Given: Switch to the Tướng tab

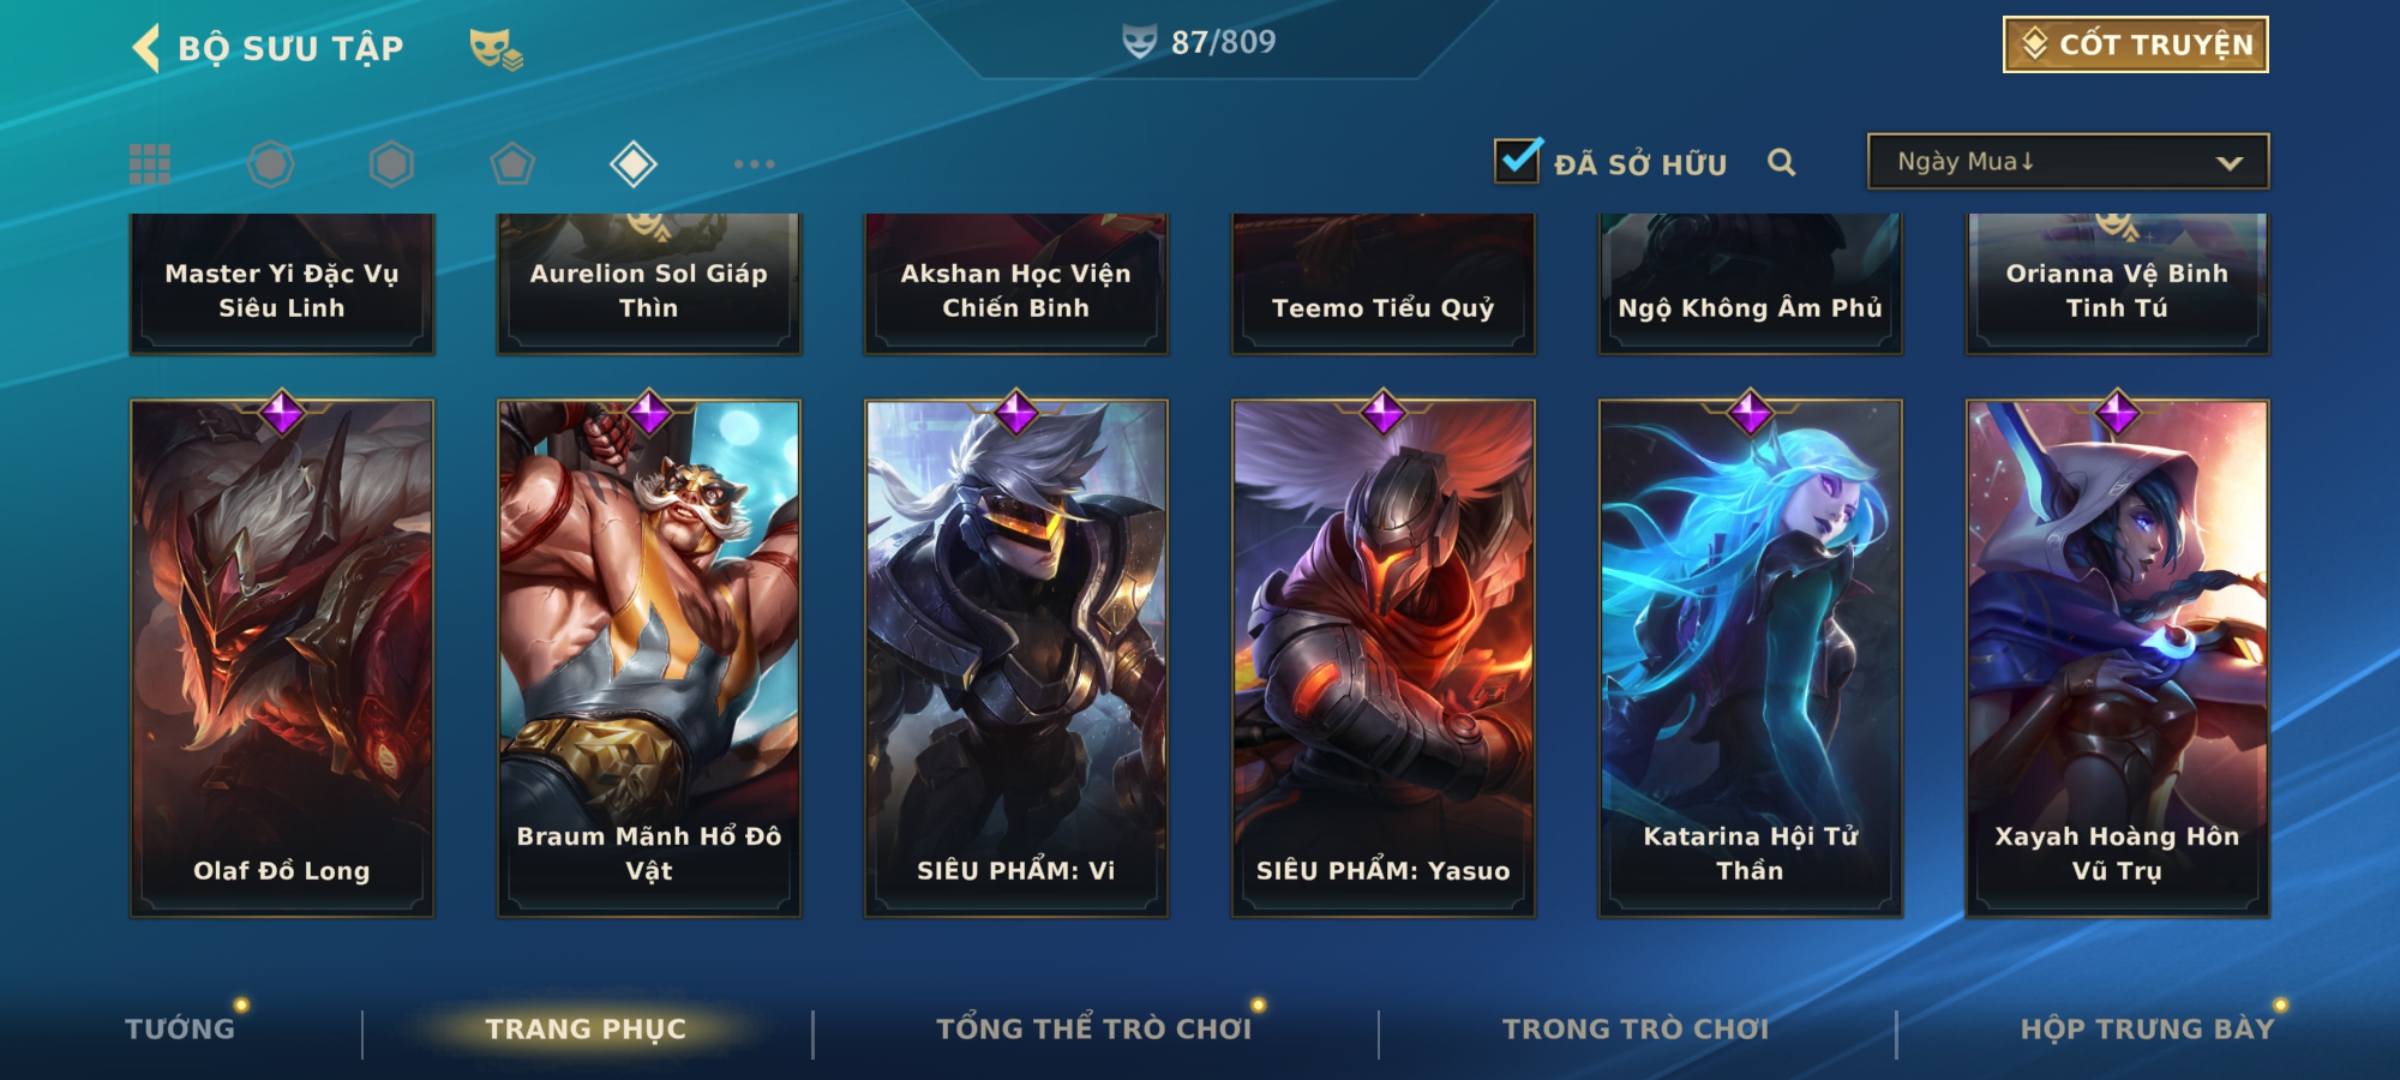Looking at the screenshot, I should tap(180, 1028).
